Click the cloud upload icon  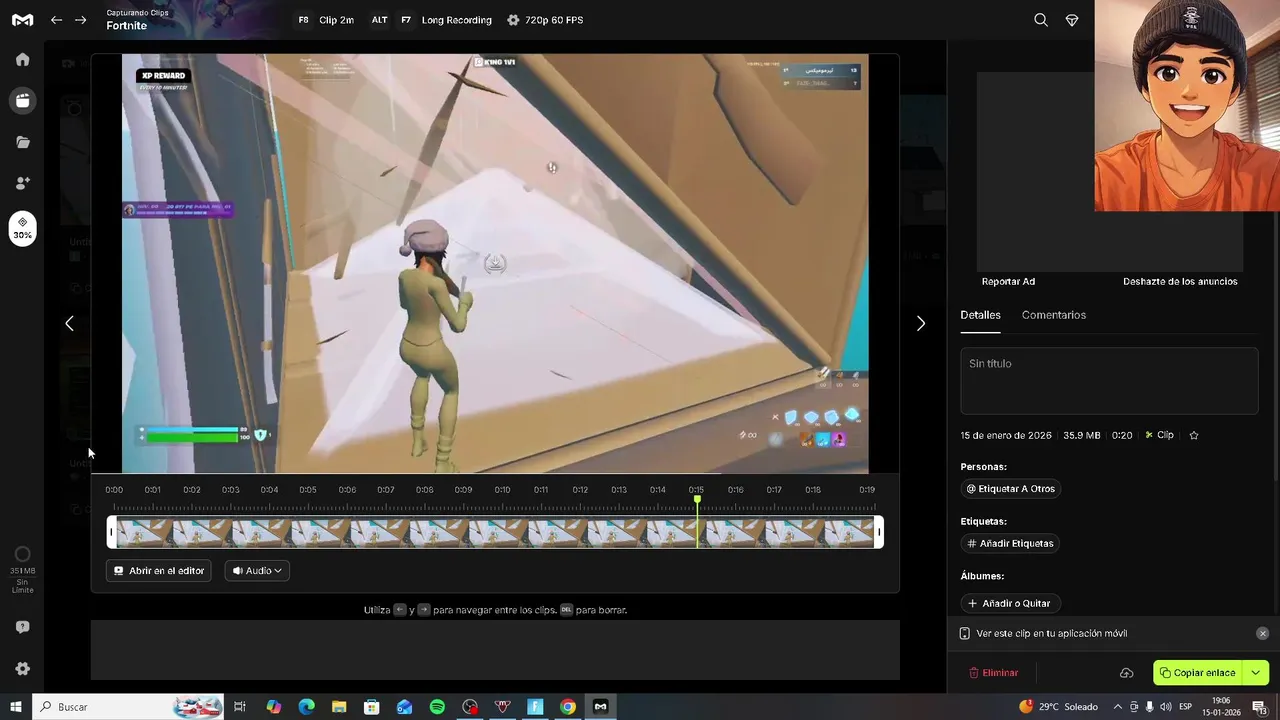click(1126, 673)
